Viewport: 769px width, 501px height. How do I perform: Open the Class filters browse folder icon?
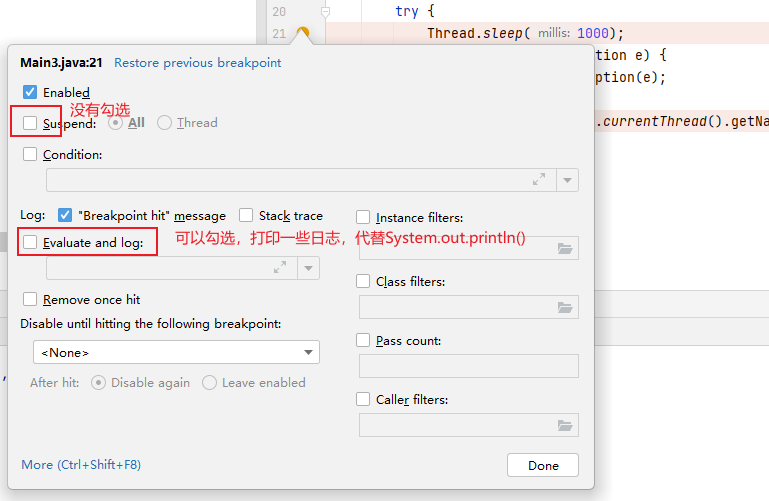(x=566, y=307)
